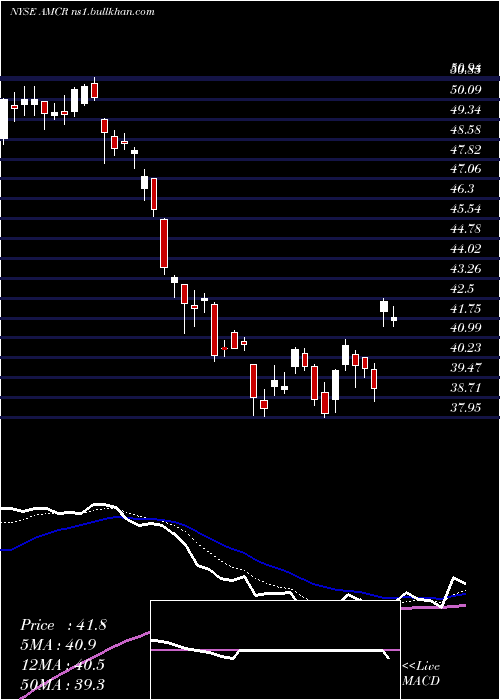Click the Price : 41.8 readout

pos(63,625)
